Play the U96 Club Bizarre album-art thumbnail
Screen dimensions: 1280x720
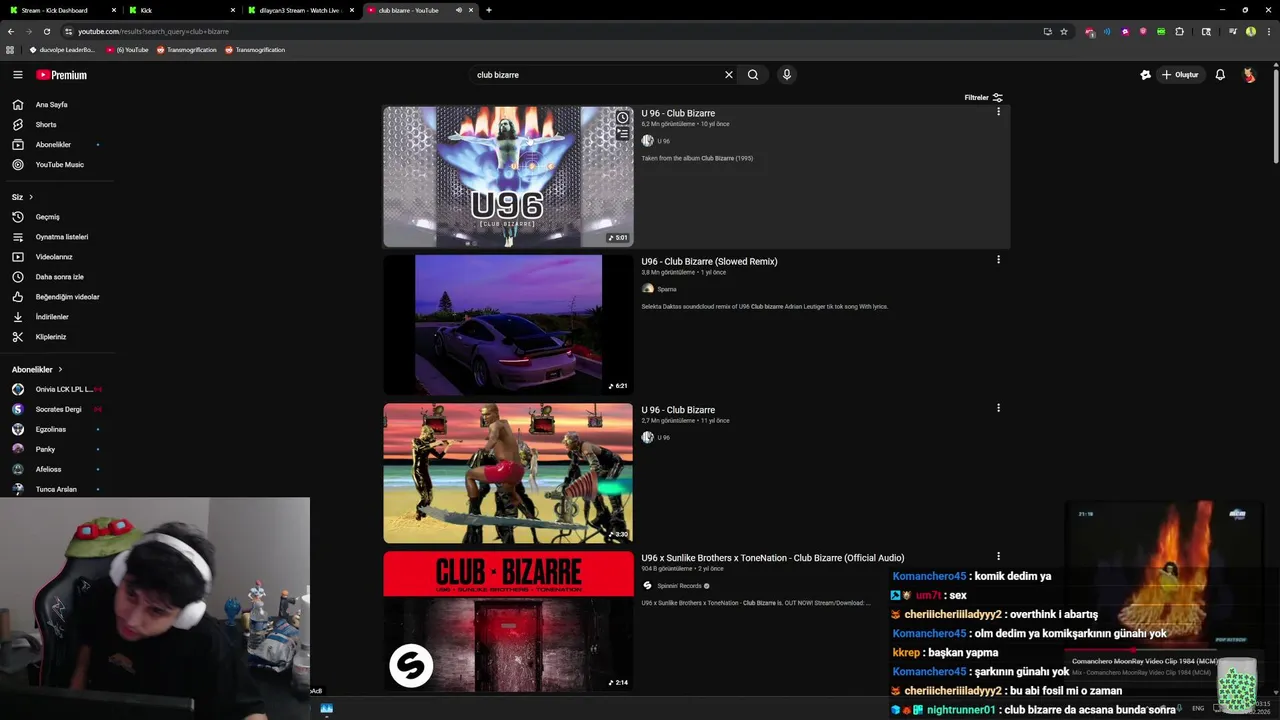click(508, 177)
